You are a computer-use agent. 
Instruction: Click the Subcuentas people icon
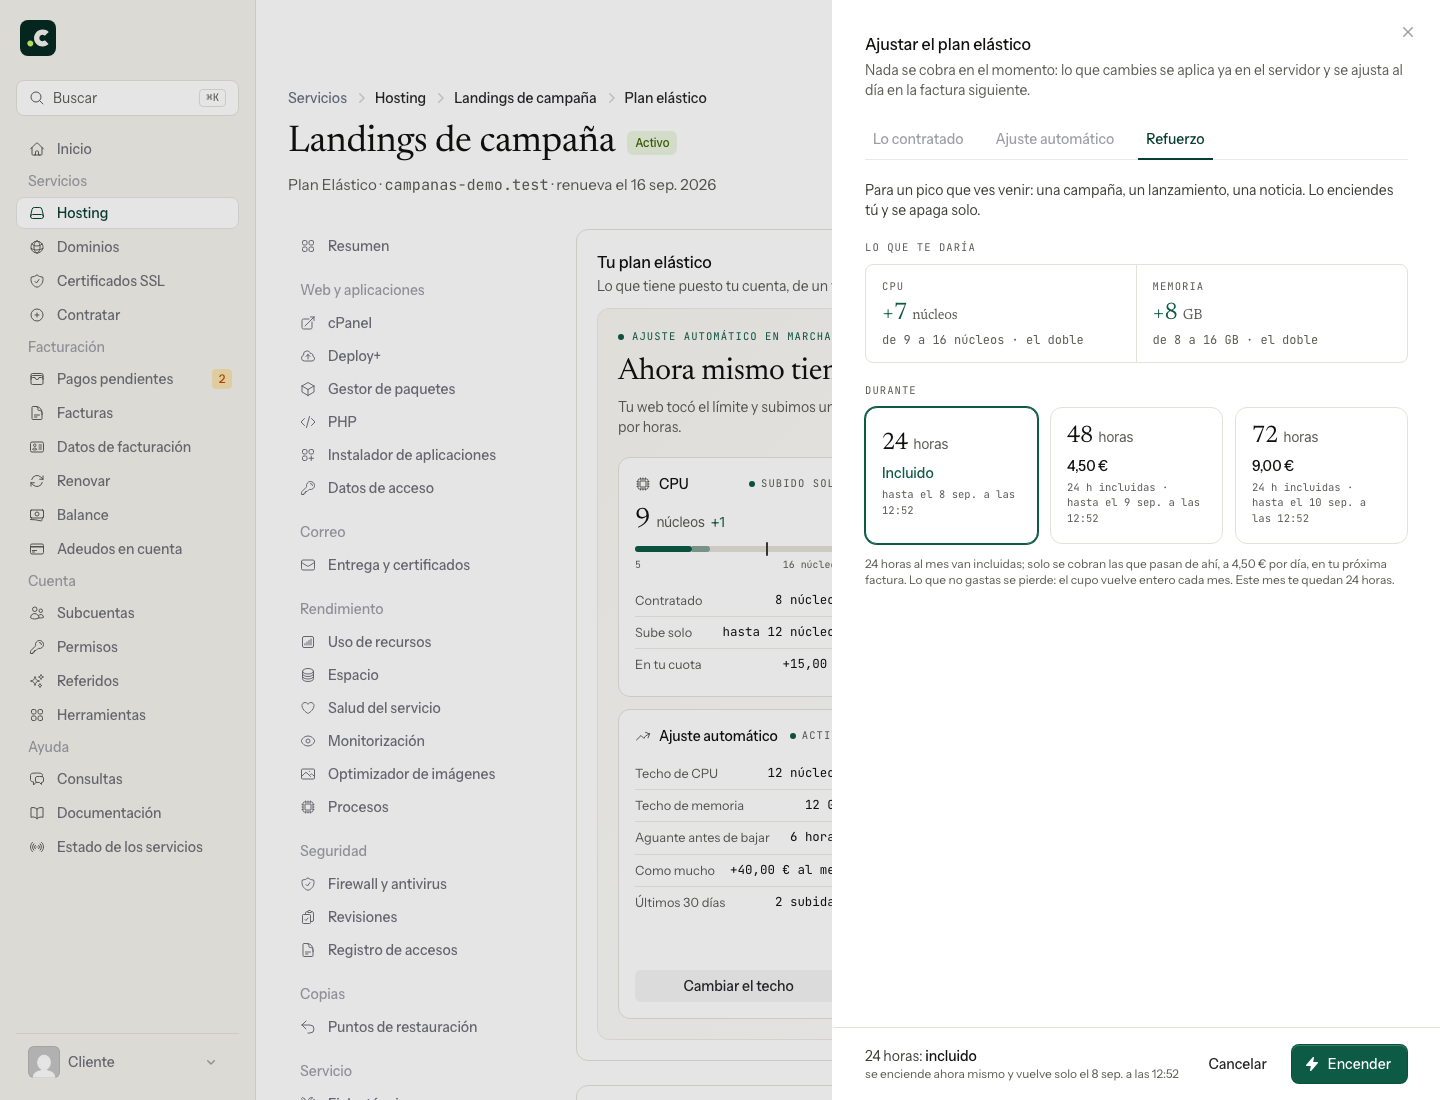pyautogui.click(x=37, y=613)
